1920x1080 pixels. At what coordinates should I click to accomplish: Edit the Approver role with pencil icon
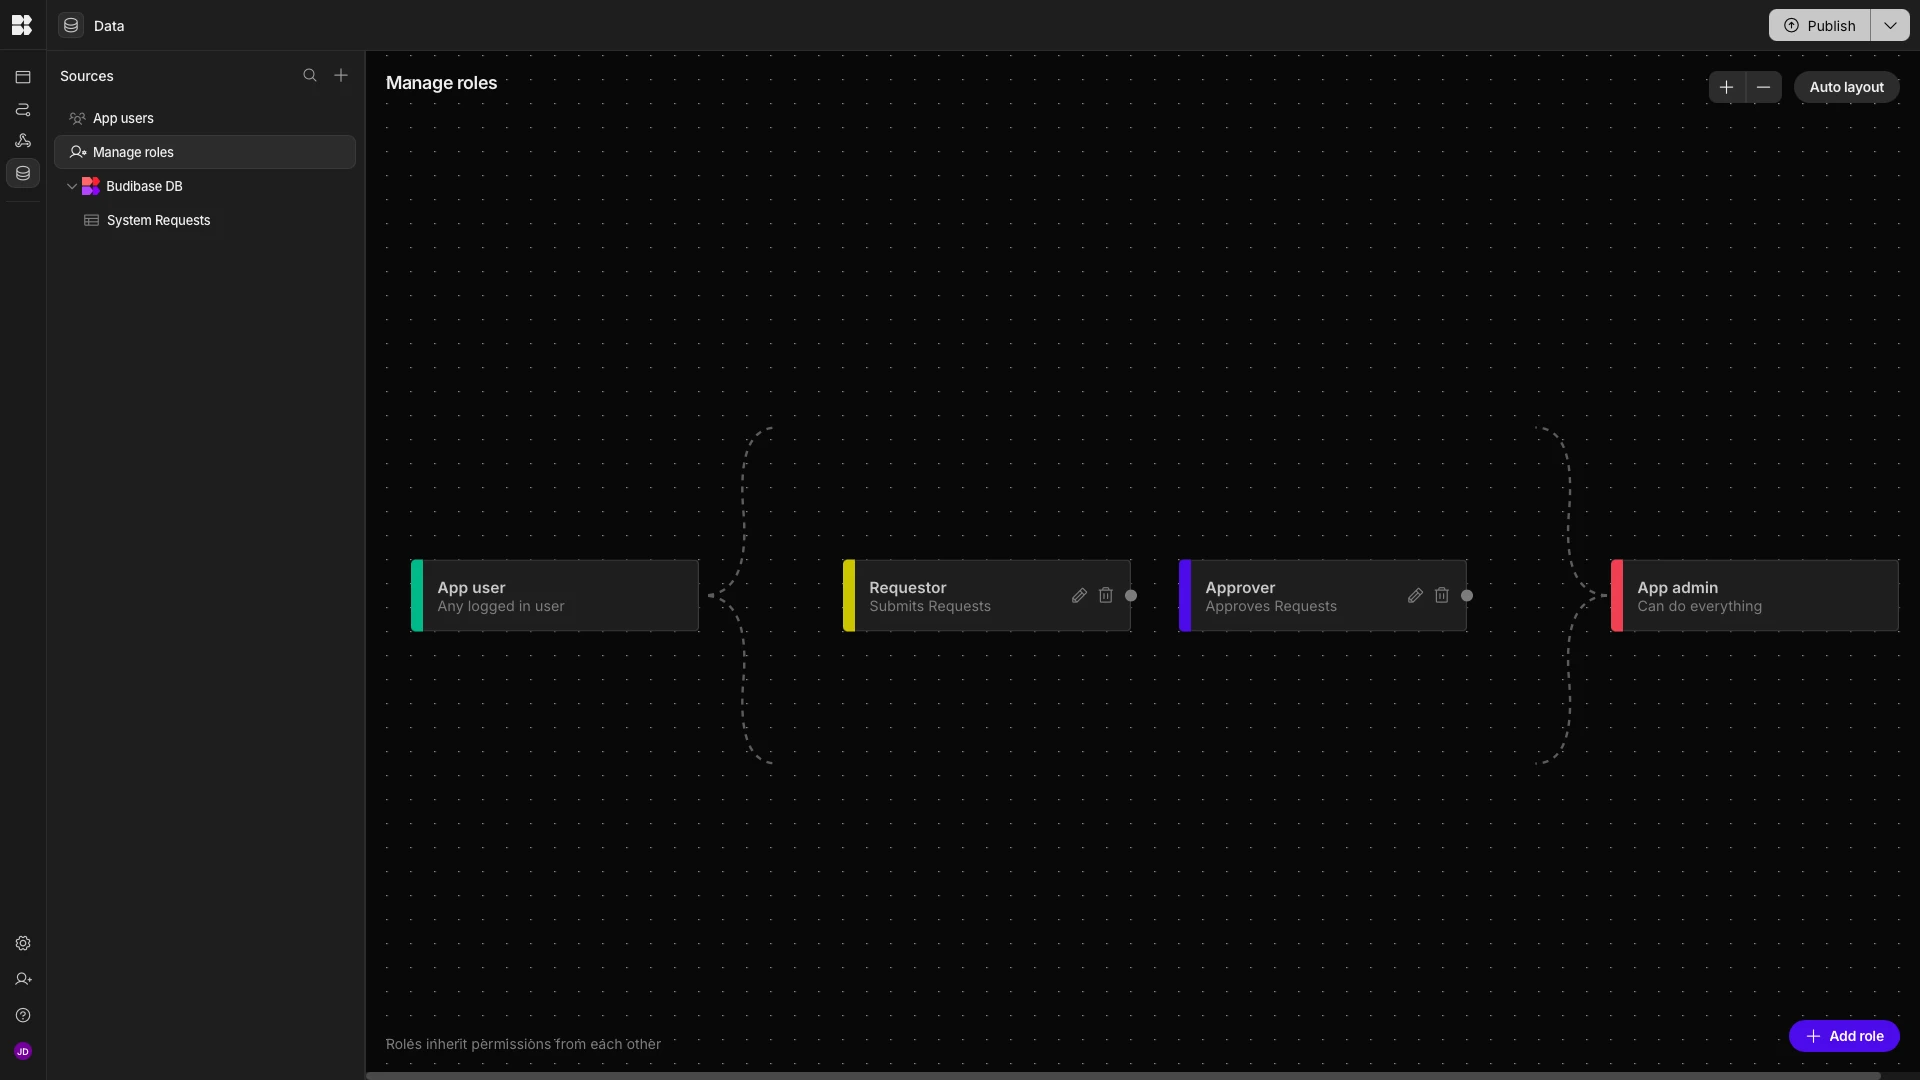tap(1415, 596)
